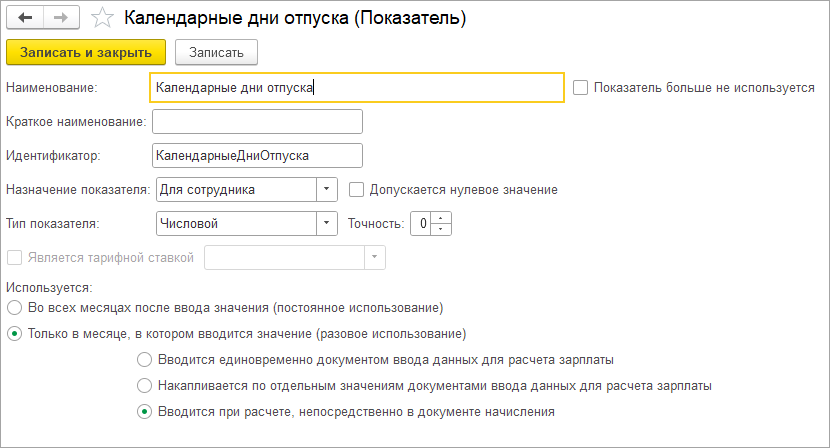Toggle 'Допускается нулевое значение' checkbox
The height and width of the screenshot is (448, 830).
pyautogui.click(x=356, y=190)
